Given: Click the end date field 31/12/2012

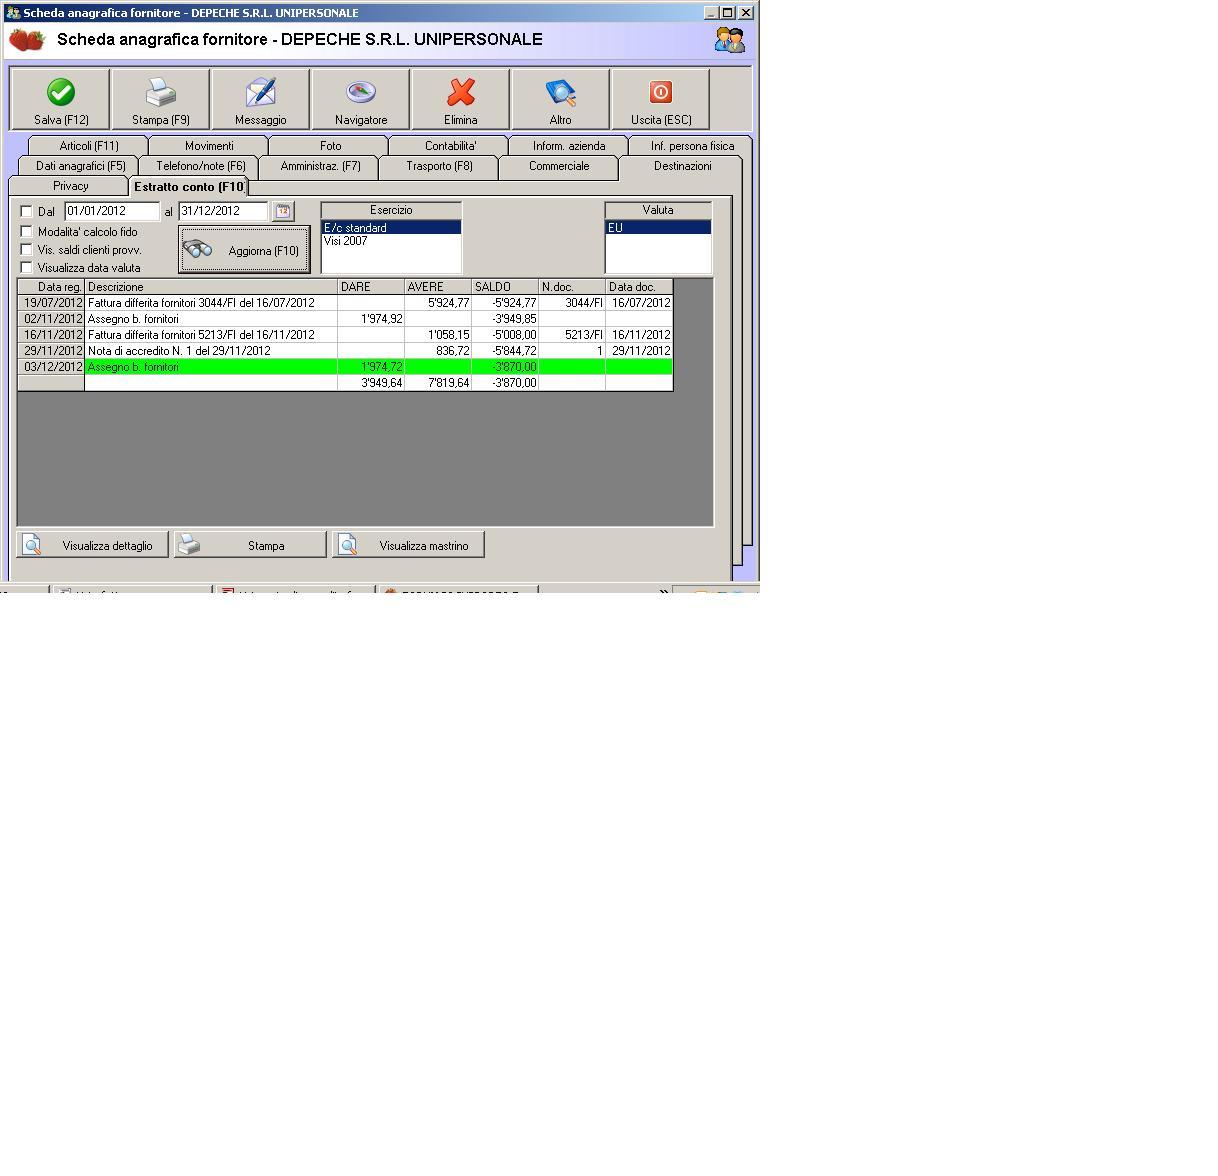Looking at the screenshot, I should point(224,211).
